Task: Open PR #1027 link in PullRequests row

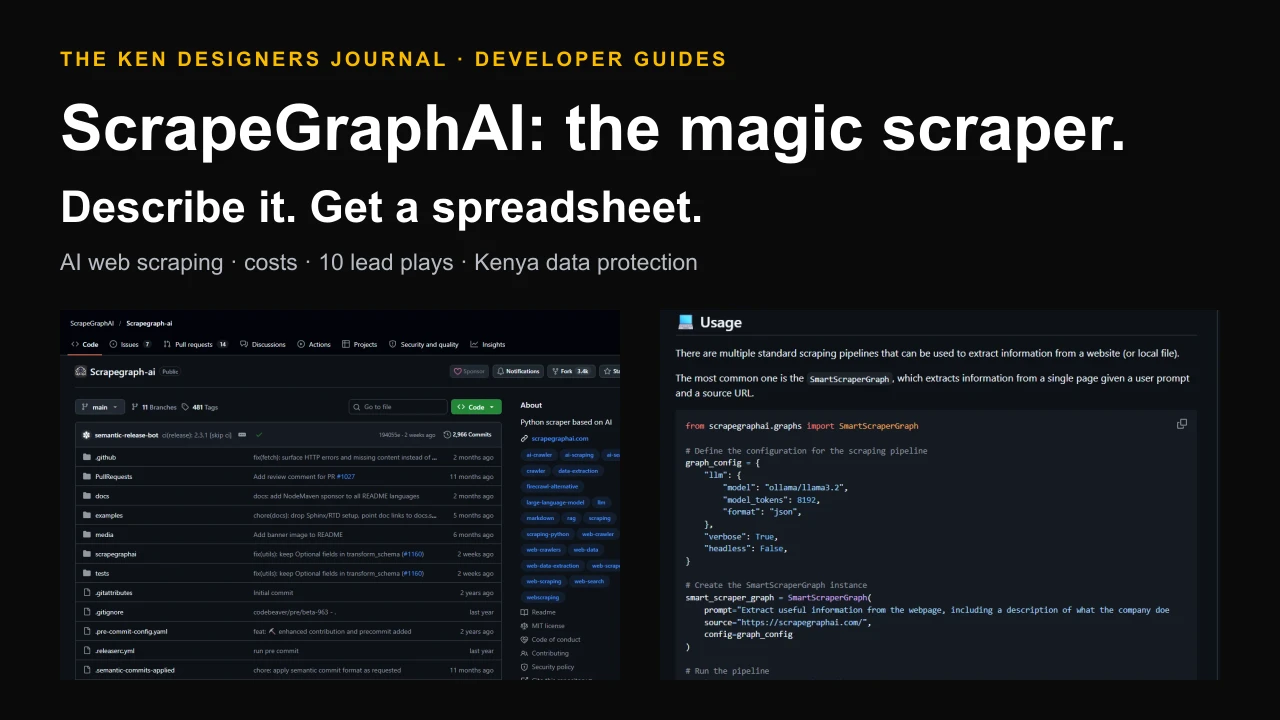Action: coord(346,477)
